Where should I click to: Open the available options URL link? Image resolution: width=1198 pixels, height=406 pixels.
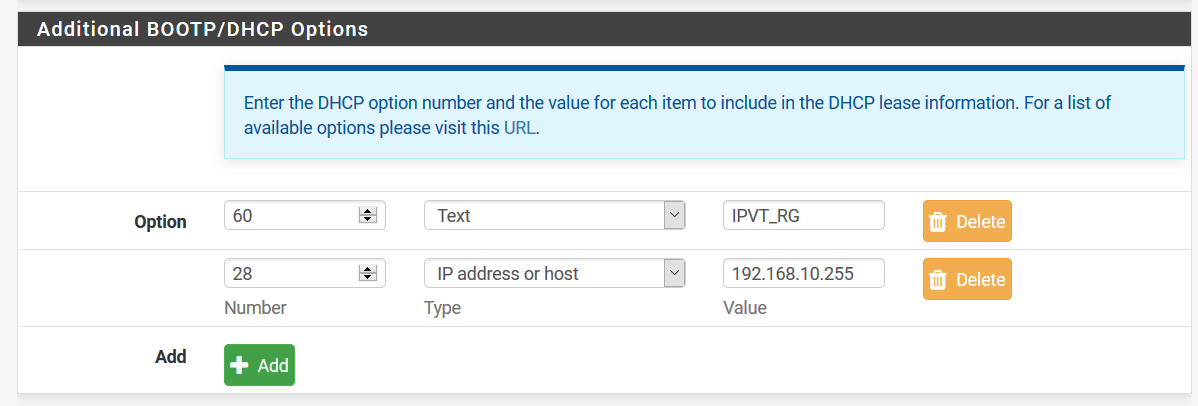(x=519, y=128)
